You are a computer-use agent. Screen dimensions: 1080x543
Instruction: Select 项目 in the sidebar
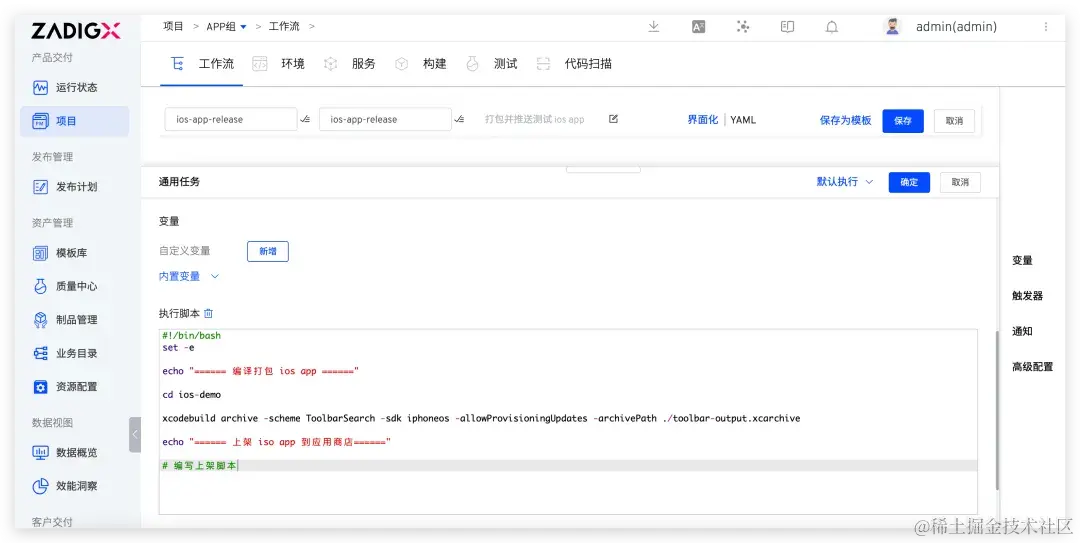[74, 121]
